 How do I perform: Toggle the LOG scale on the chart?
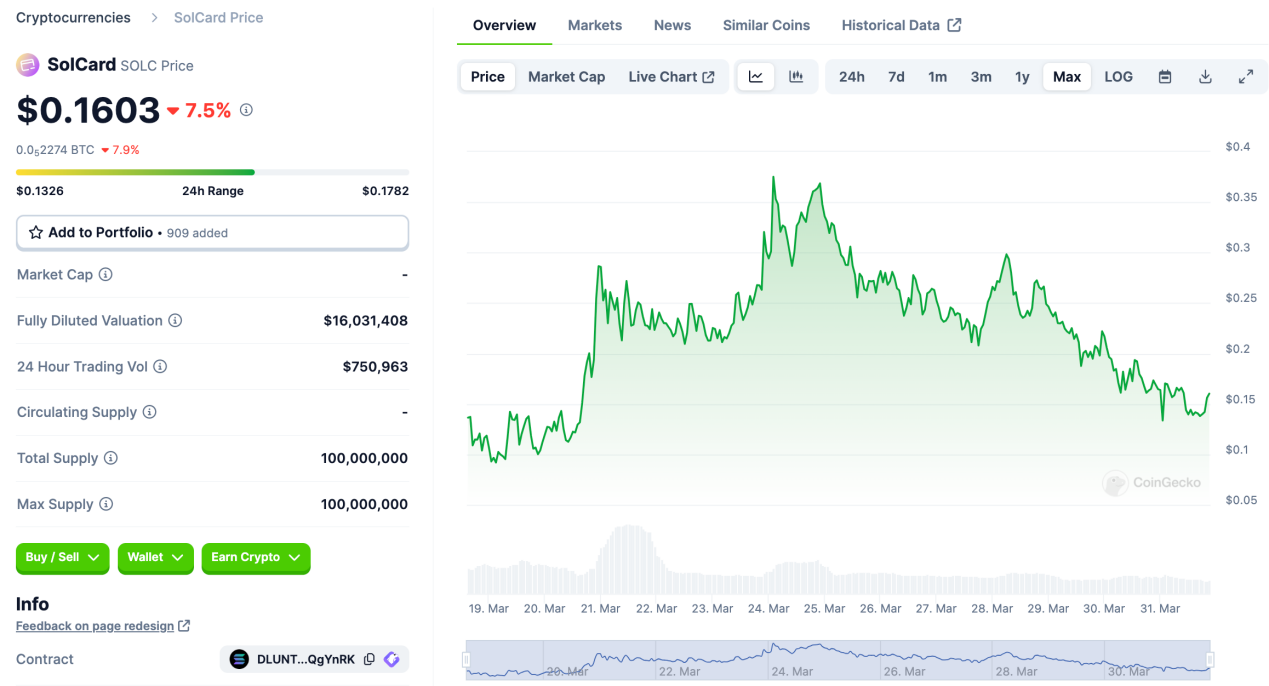tap(1118, 76)
